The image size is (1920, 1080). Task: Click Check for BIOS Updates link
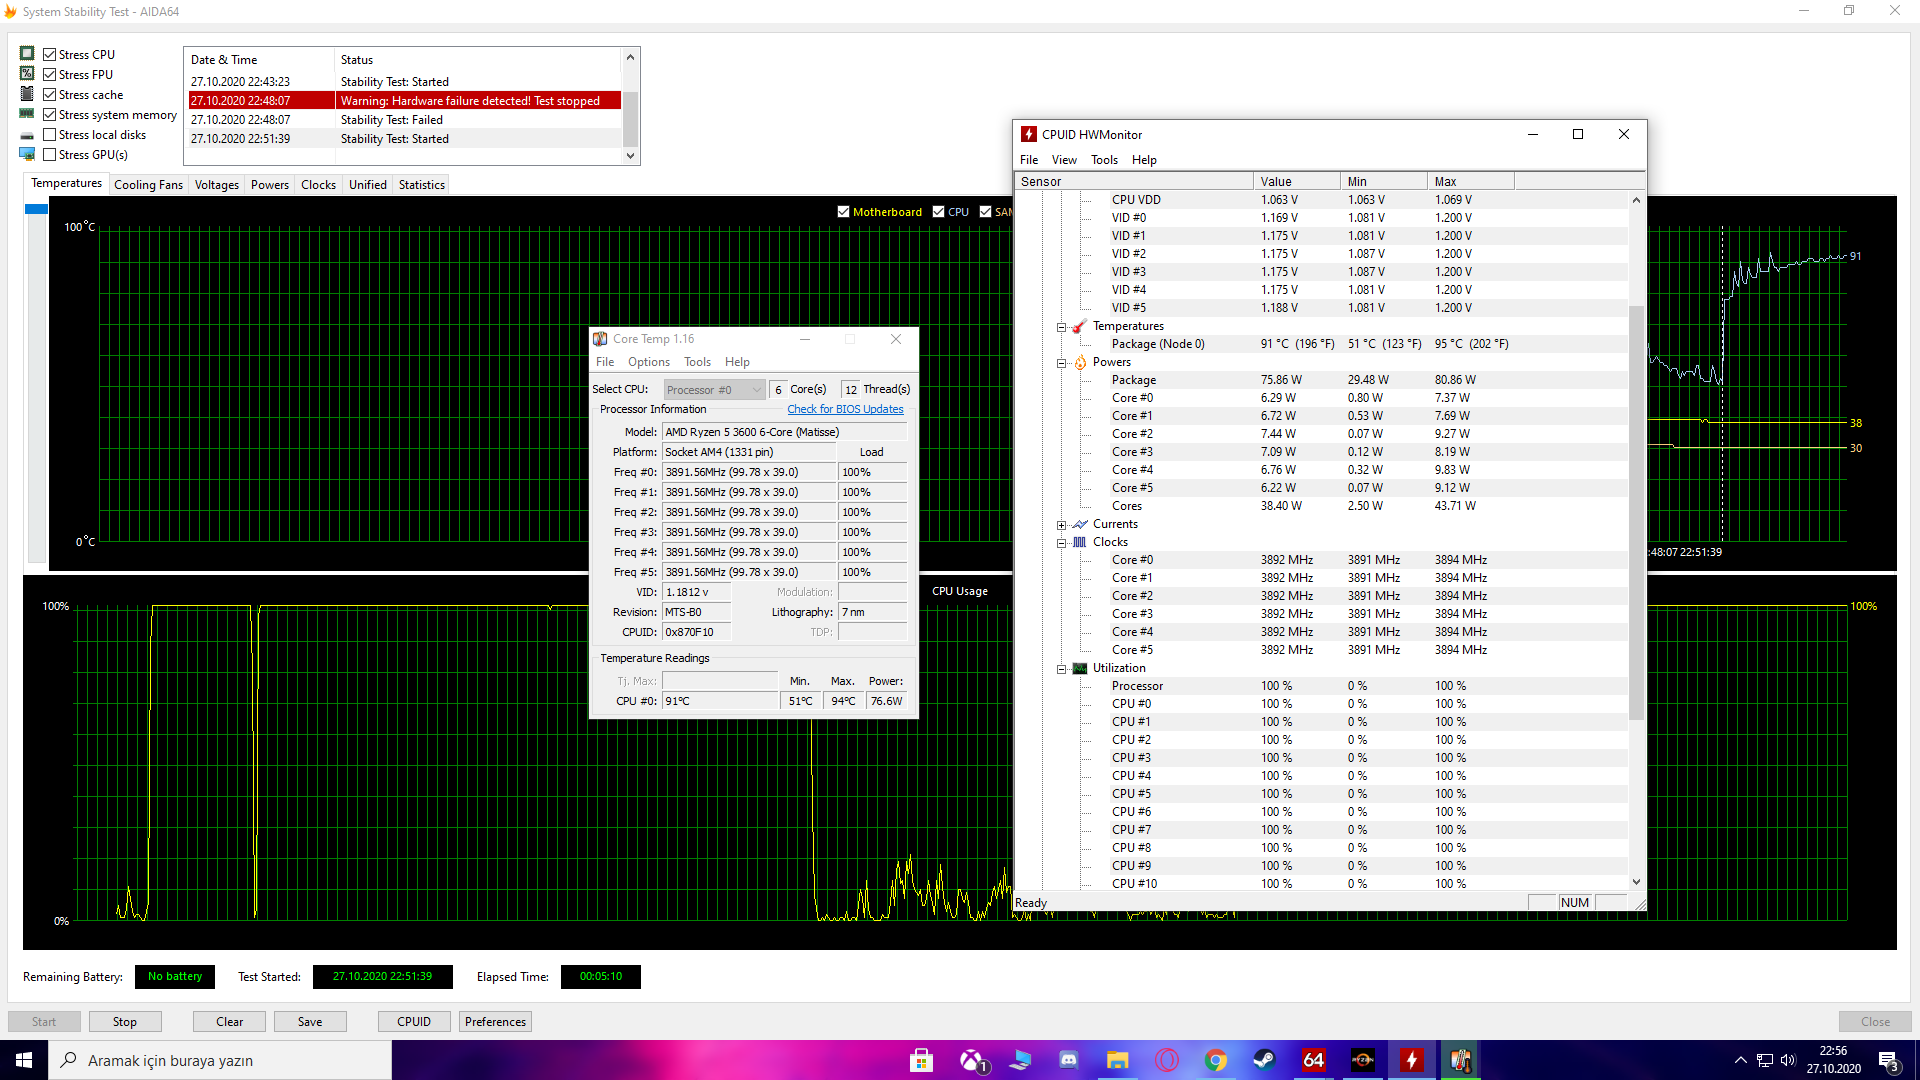844,409
